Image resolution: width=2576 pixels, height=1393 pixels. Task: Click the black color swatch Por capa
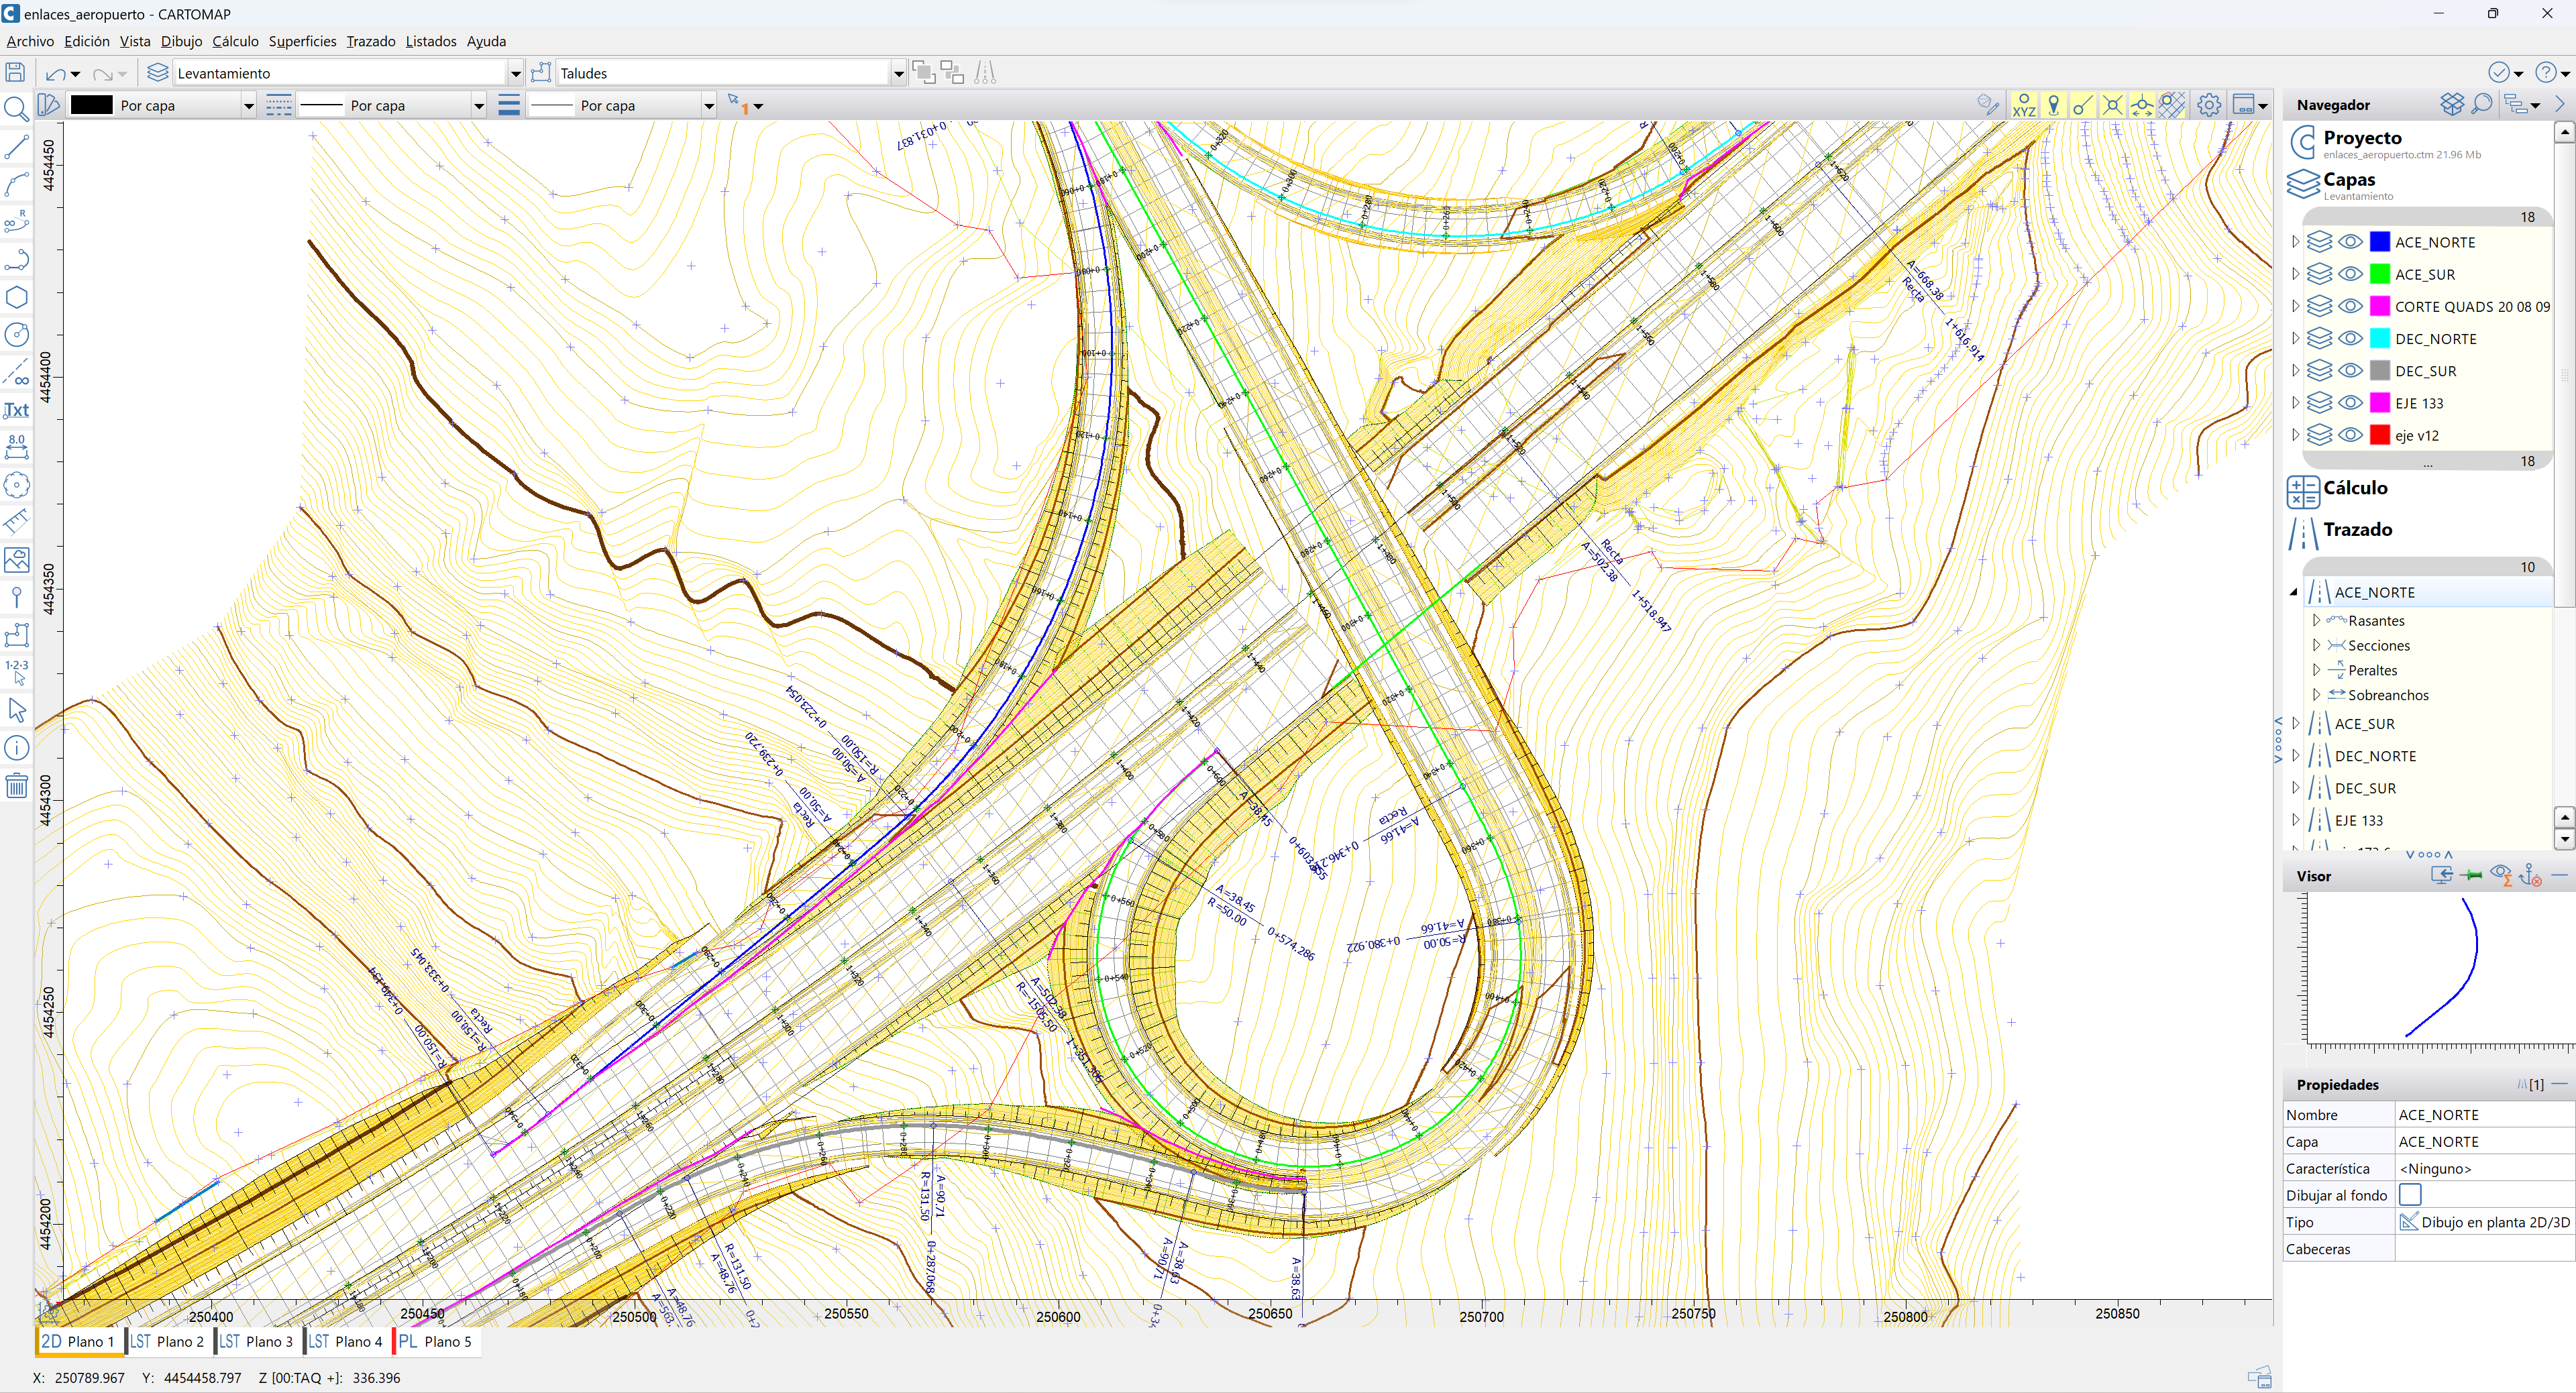(x=92, y=105)
